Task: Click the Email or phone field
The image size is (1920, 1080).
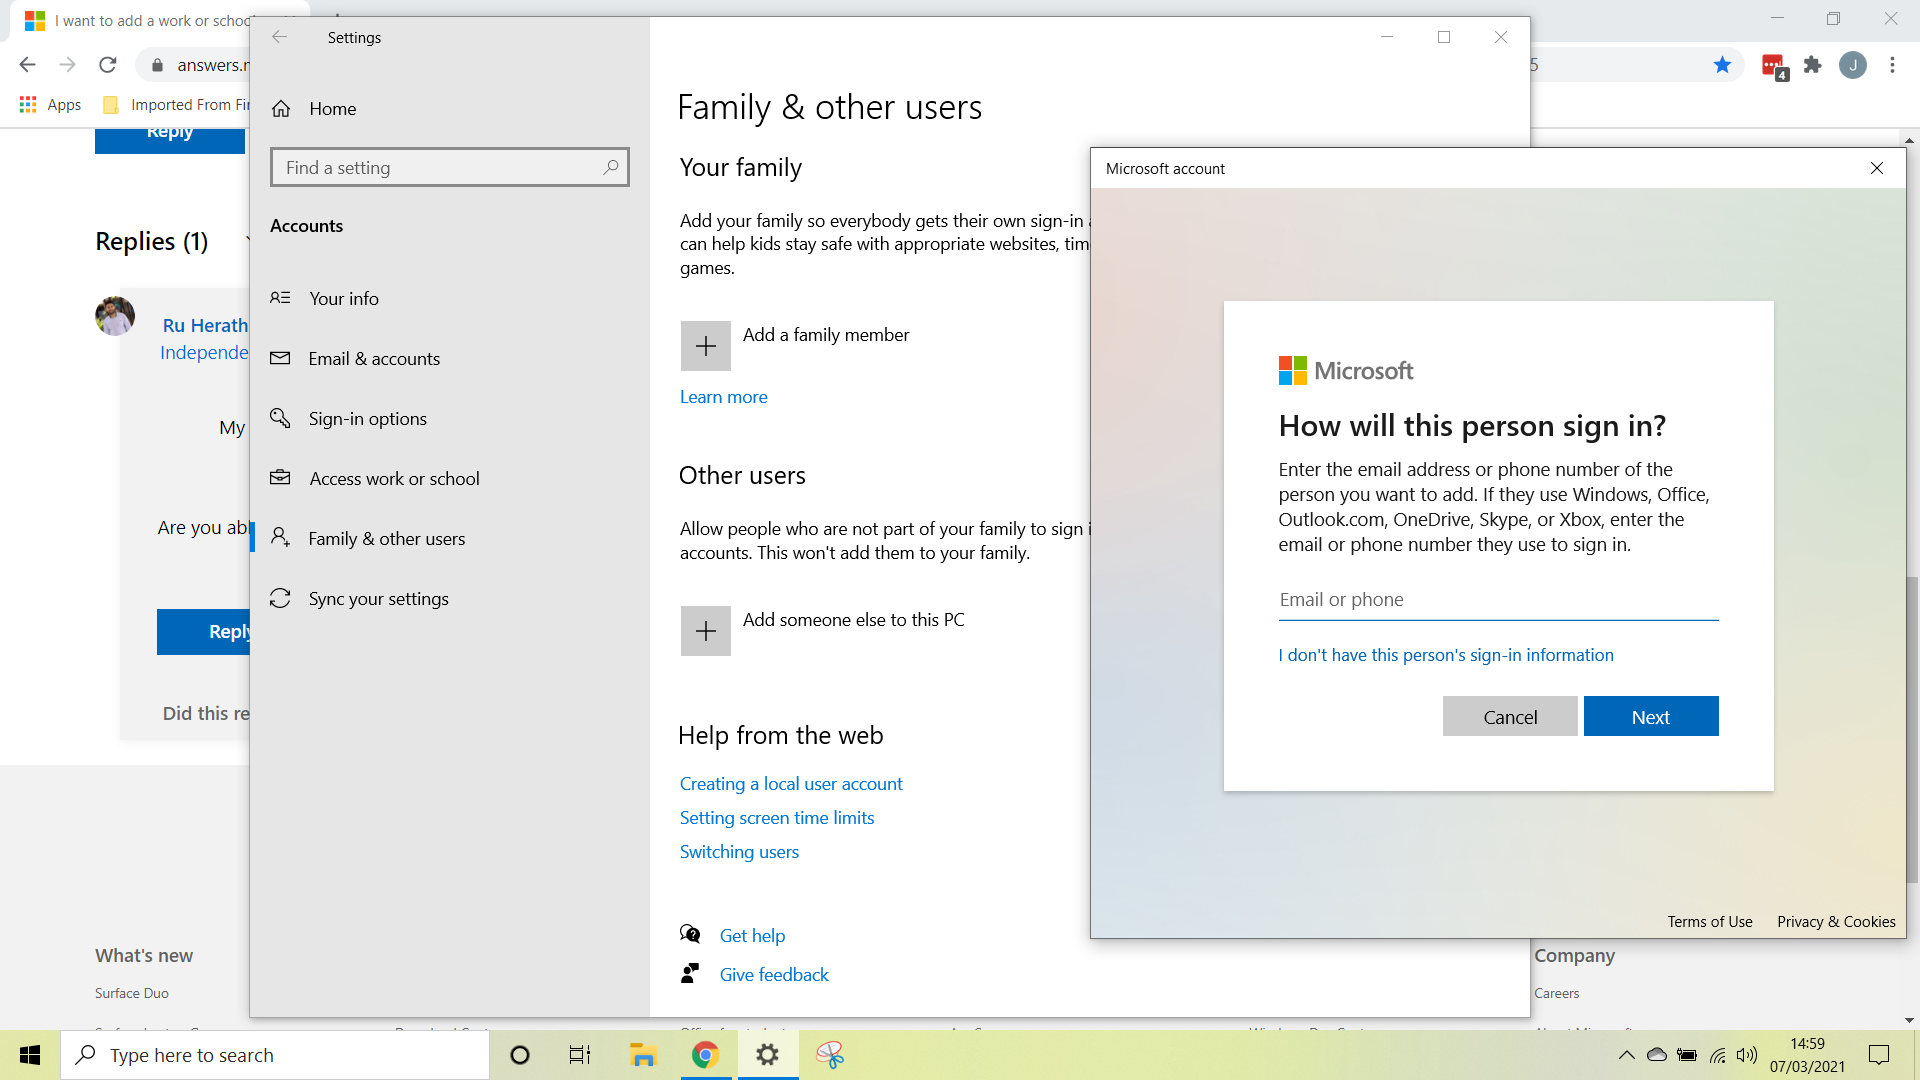Action: [1497, 600]
